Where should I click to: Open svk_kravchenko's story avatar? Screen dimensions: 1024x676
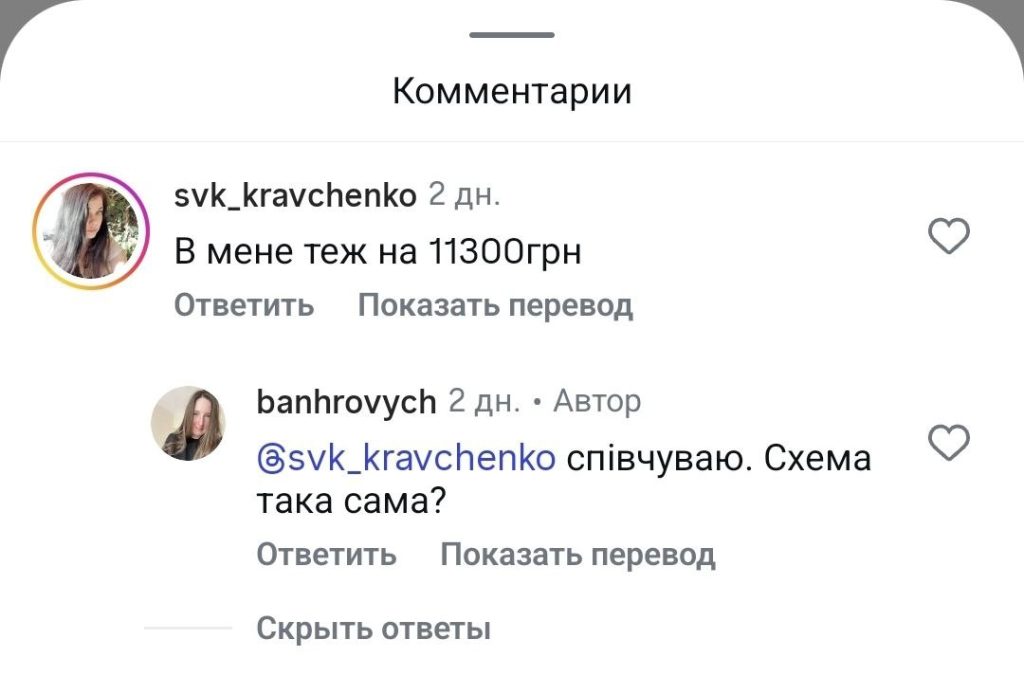90,231
